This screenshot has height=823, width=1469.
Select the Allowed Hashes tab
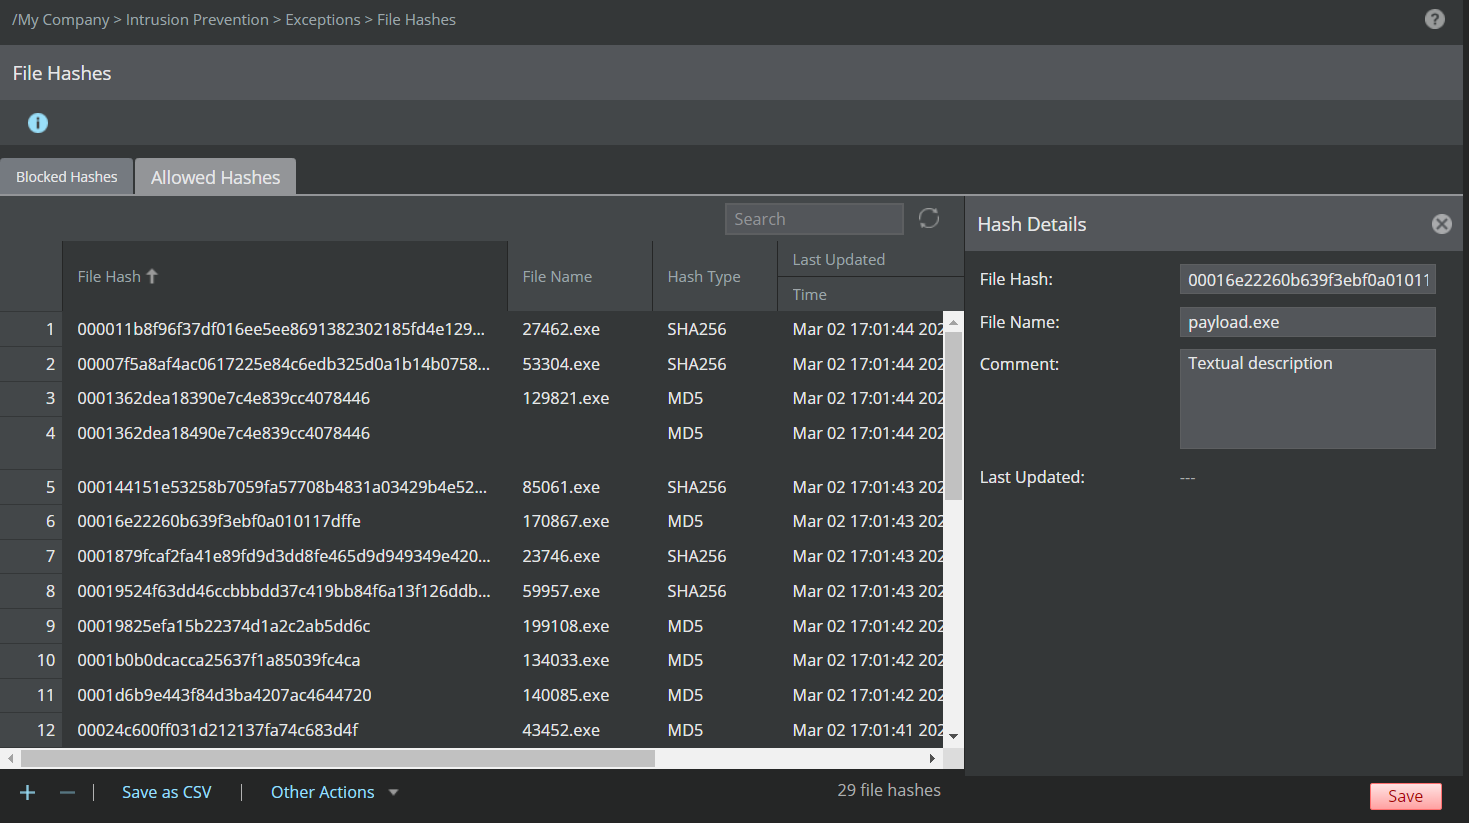pyautogui.click(x=215, y=177)
